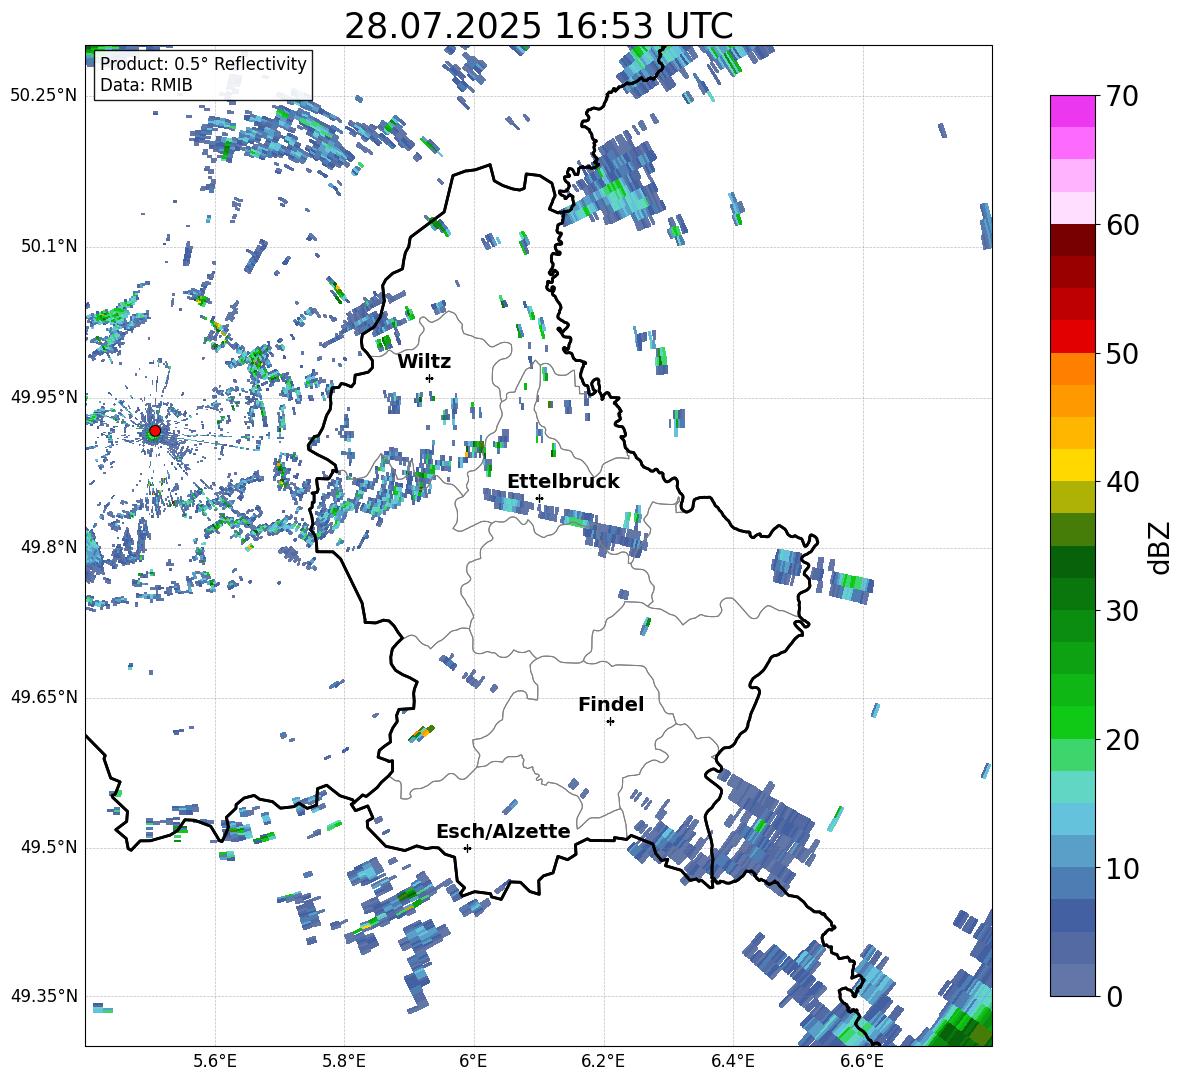The image size is (1184, 1081).
Task: Click the 49.5°N latitude label
Action: coord(49,847)
